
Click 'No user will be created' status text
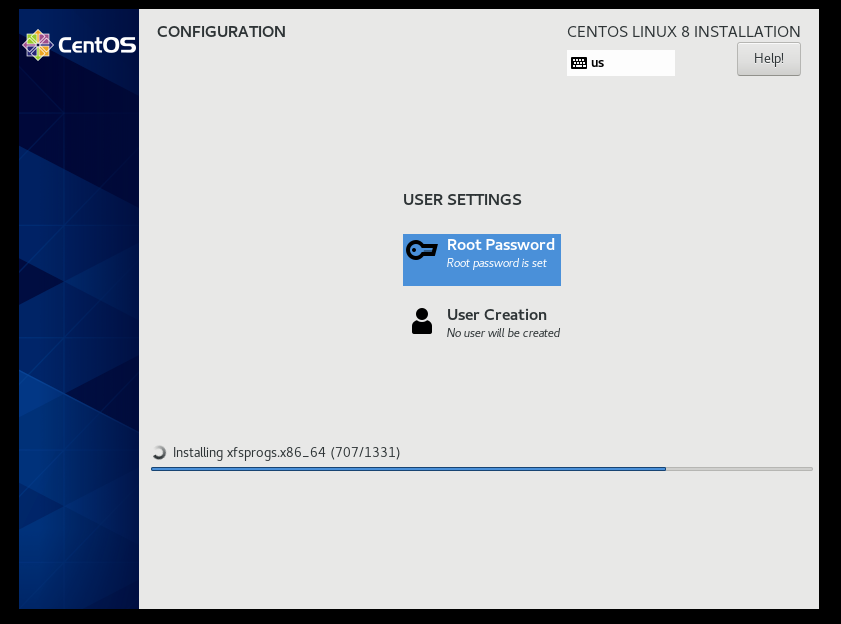[x=503, y=333]
